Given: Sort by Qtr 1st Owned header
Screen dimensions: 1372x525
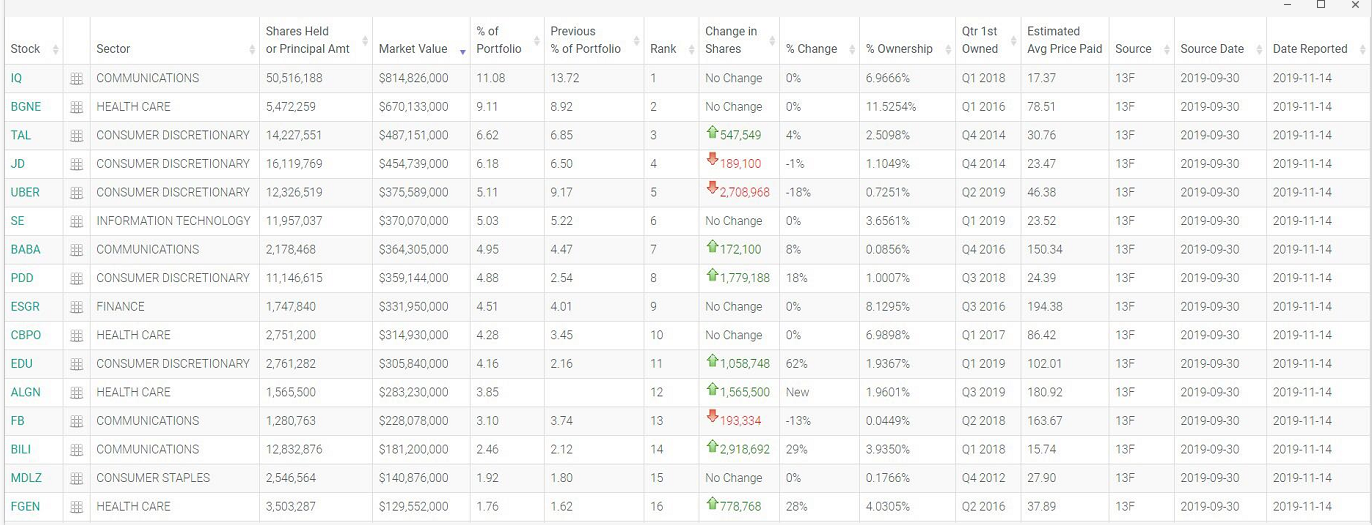Looking at the screenshot, I should coord(988,40).
